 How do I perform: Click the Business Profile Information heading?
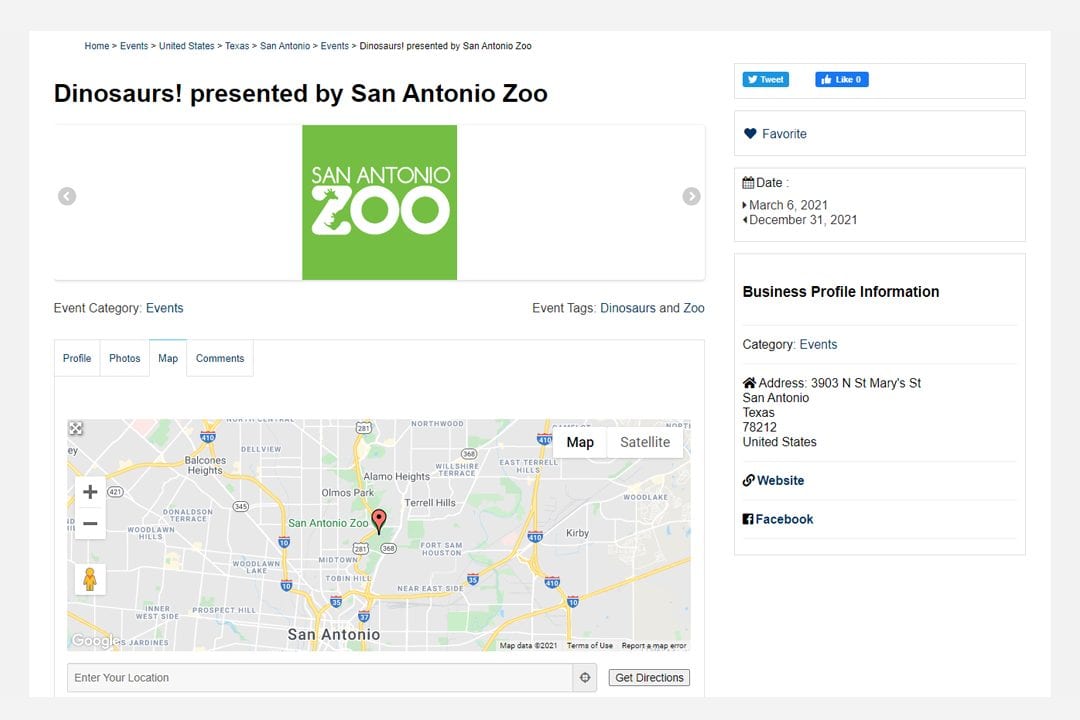pyautogui.click(x=841, y=292)
